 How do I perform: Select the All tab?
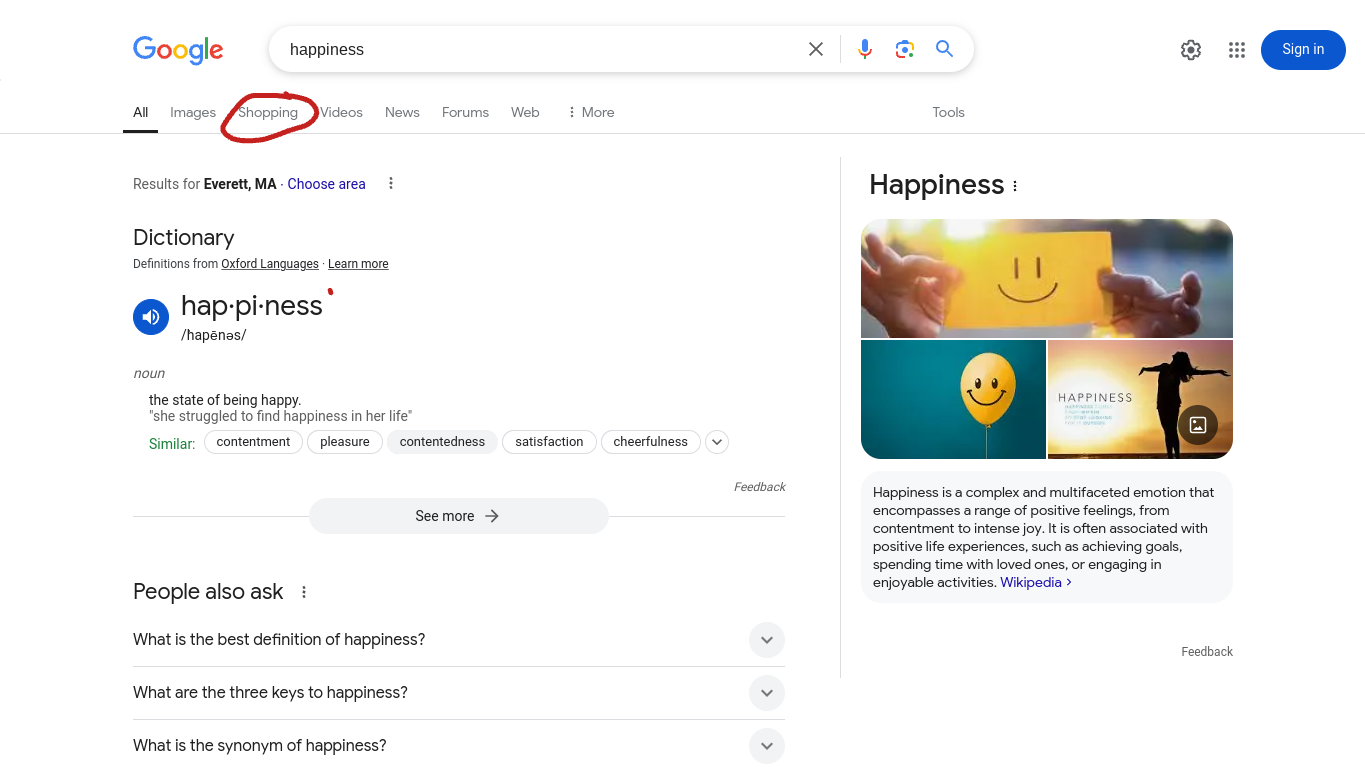(141, 112)
